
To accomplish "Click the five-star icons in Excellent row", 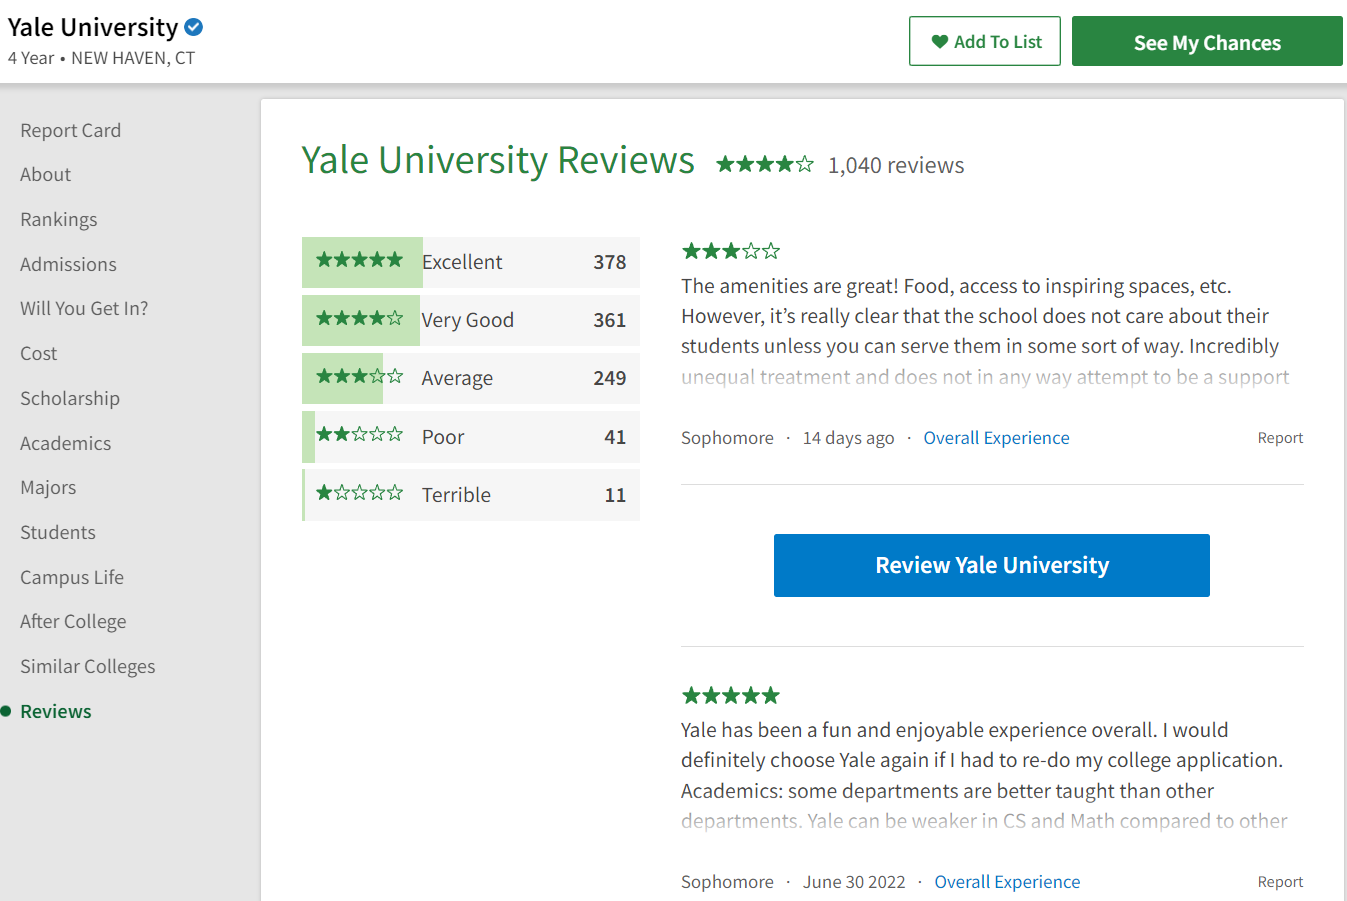I will click(x=360, y=260).
